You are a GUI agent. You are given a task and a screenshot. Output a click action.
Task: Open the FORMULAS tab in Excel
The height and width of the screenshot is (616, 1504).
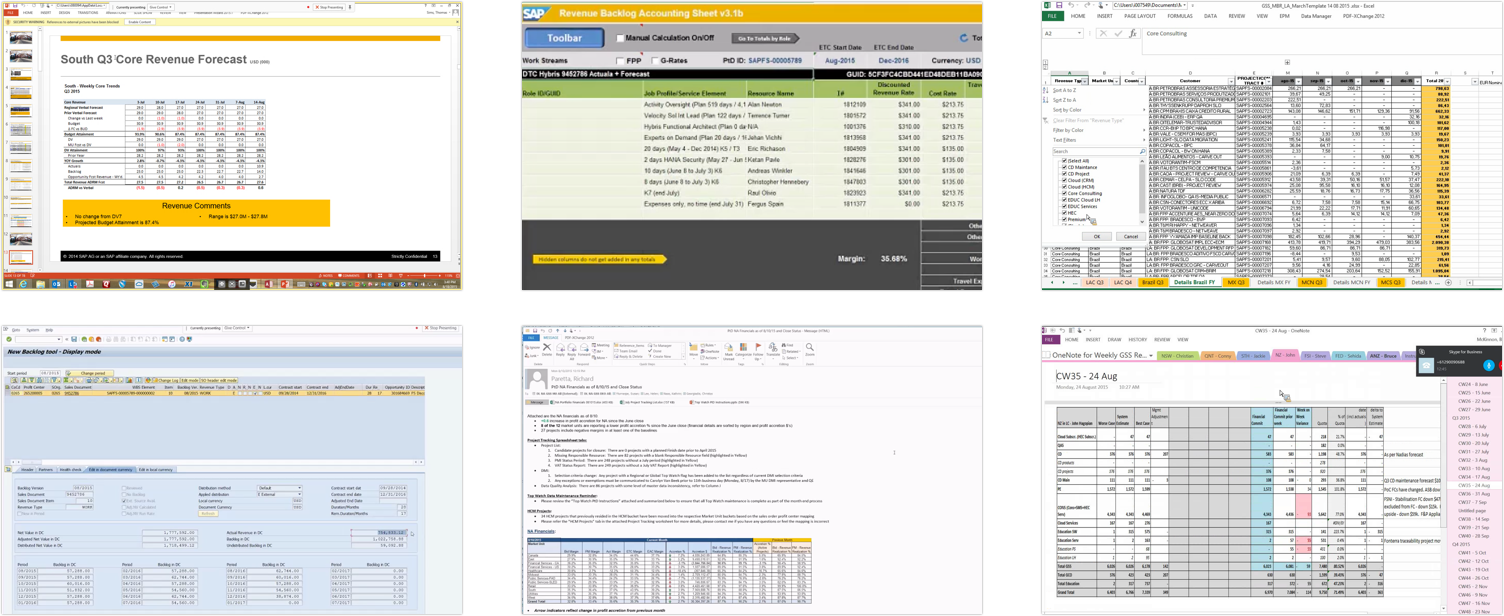pyautogui.click(x=1179, y=17)
